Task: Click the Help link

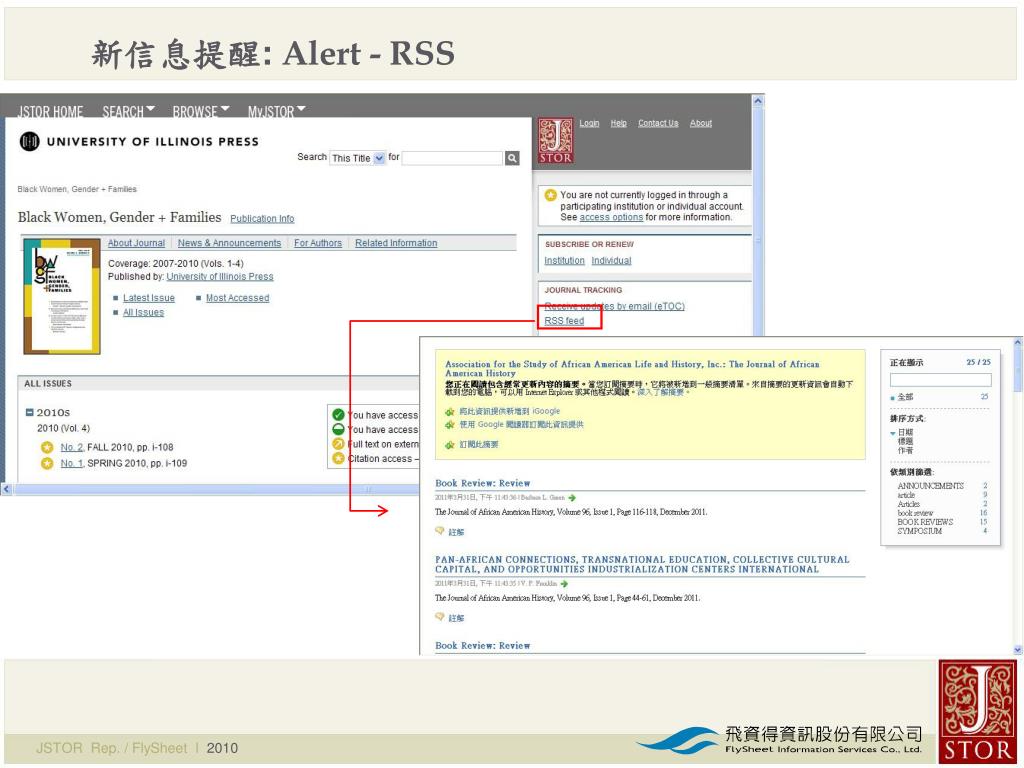Action: [618, 123]
